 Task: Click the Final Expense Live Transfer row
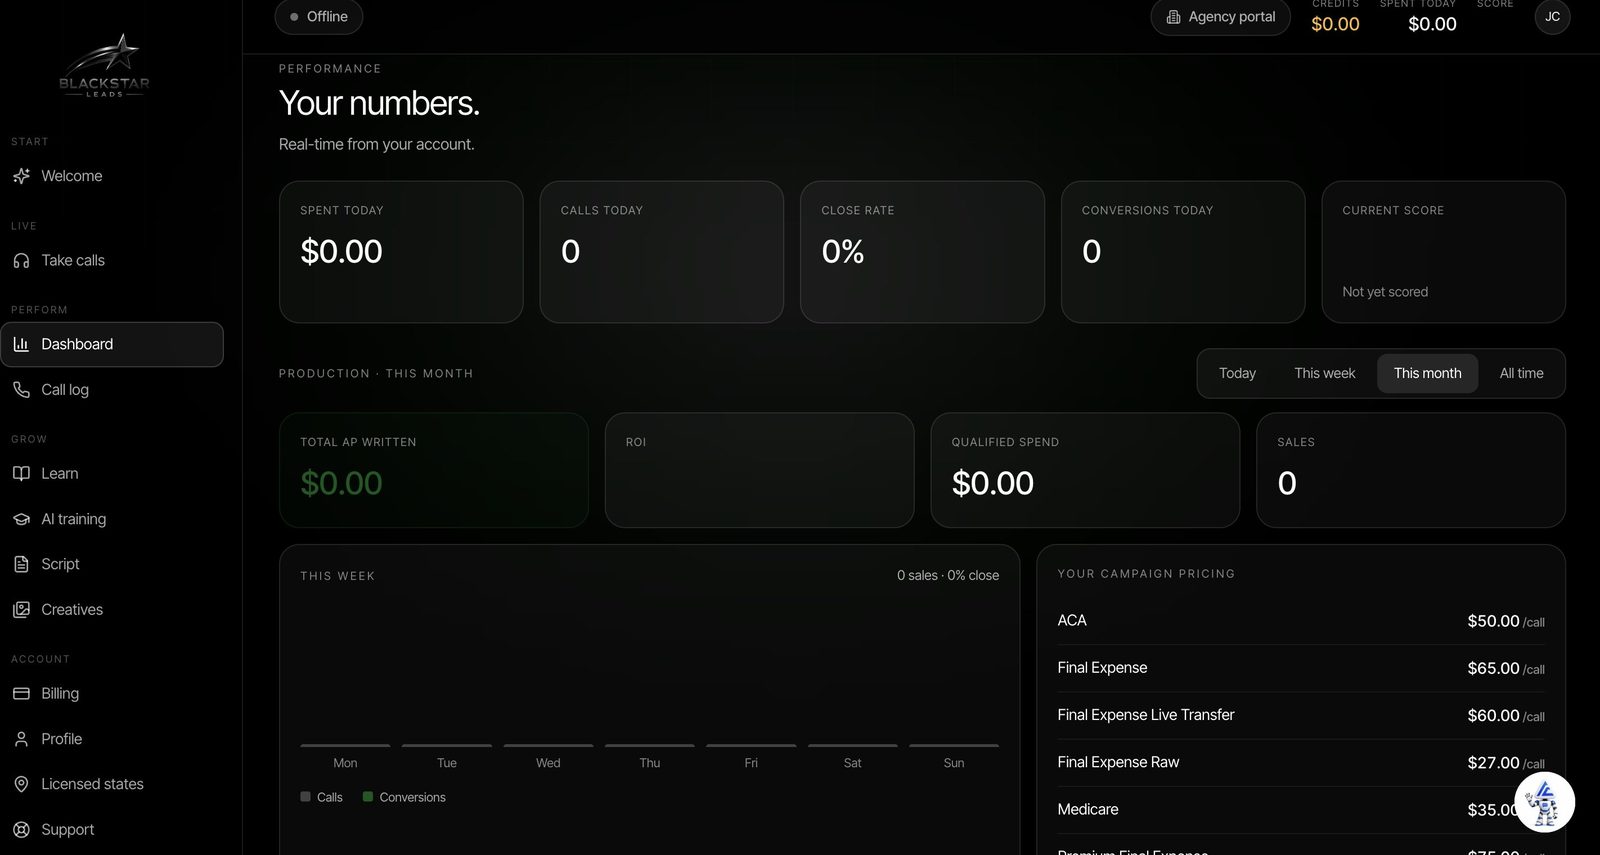tap(1301, 716)
